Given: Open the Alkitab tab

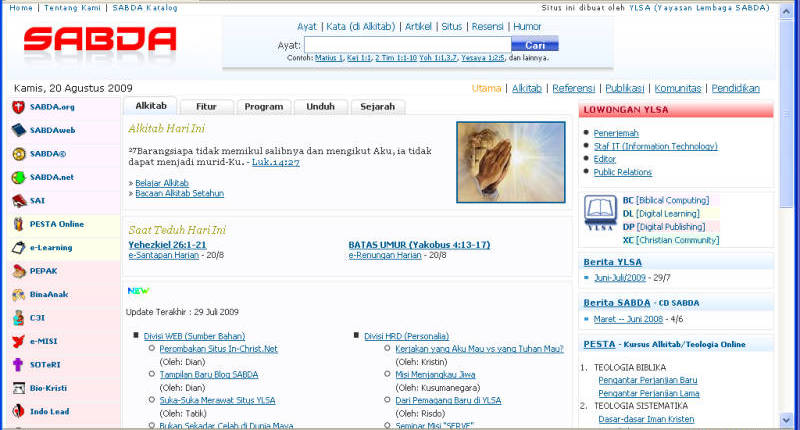Looking at the screenshot, I should (x=151, y=106).
